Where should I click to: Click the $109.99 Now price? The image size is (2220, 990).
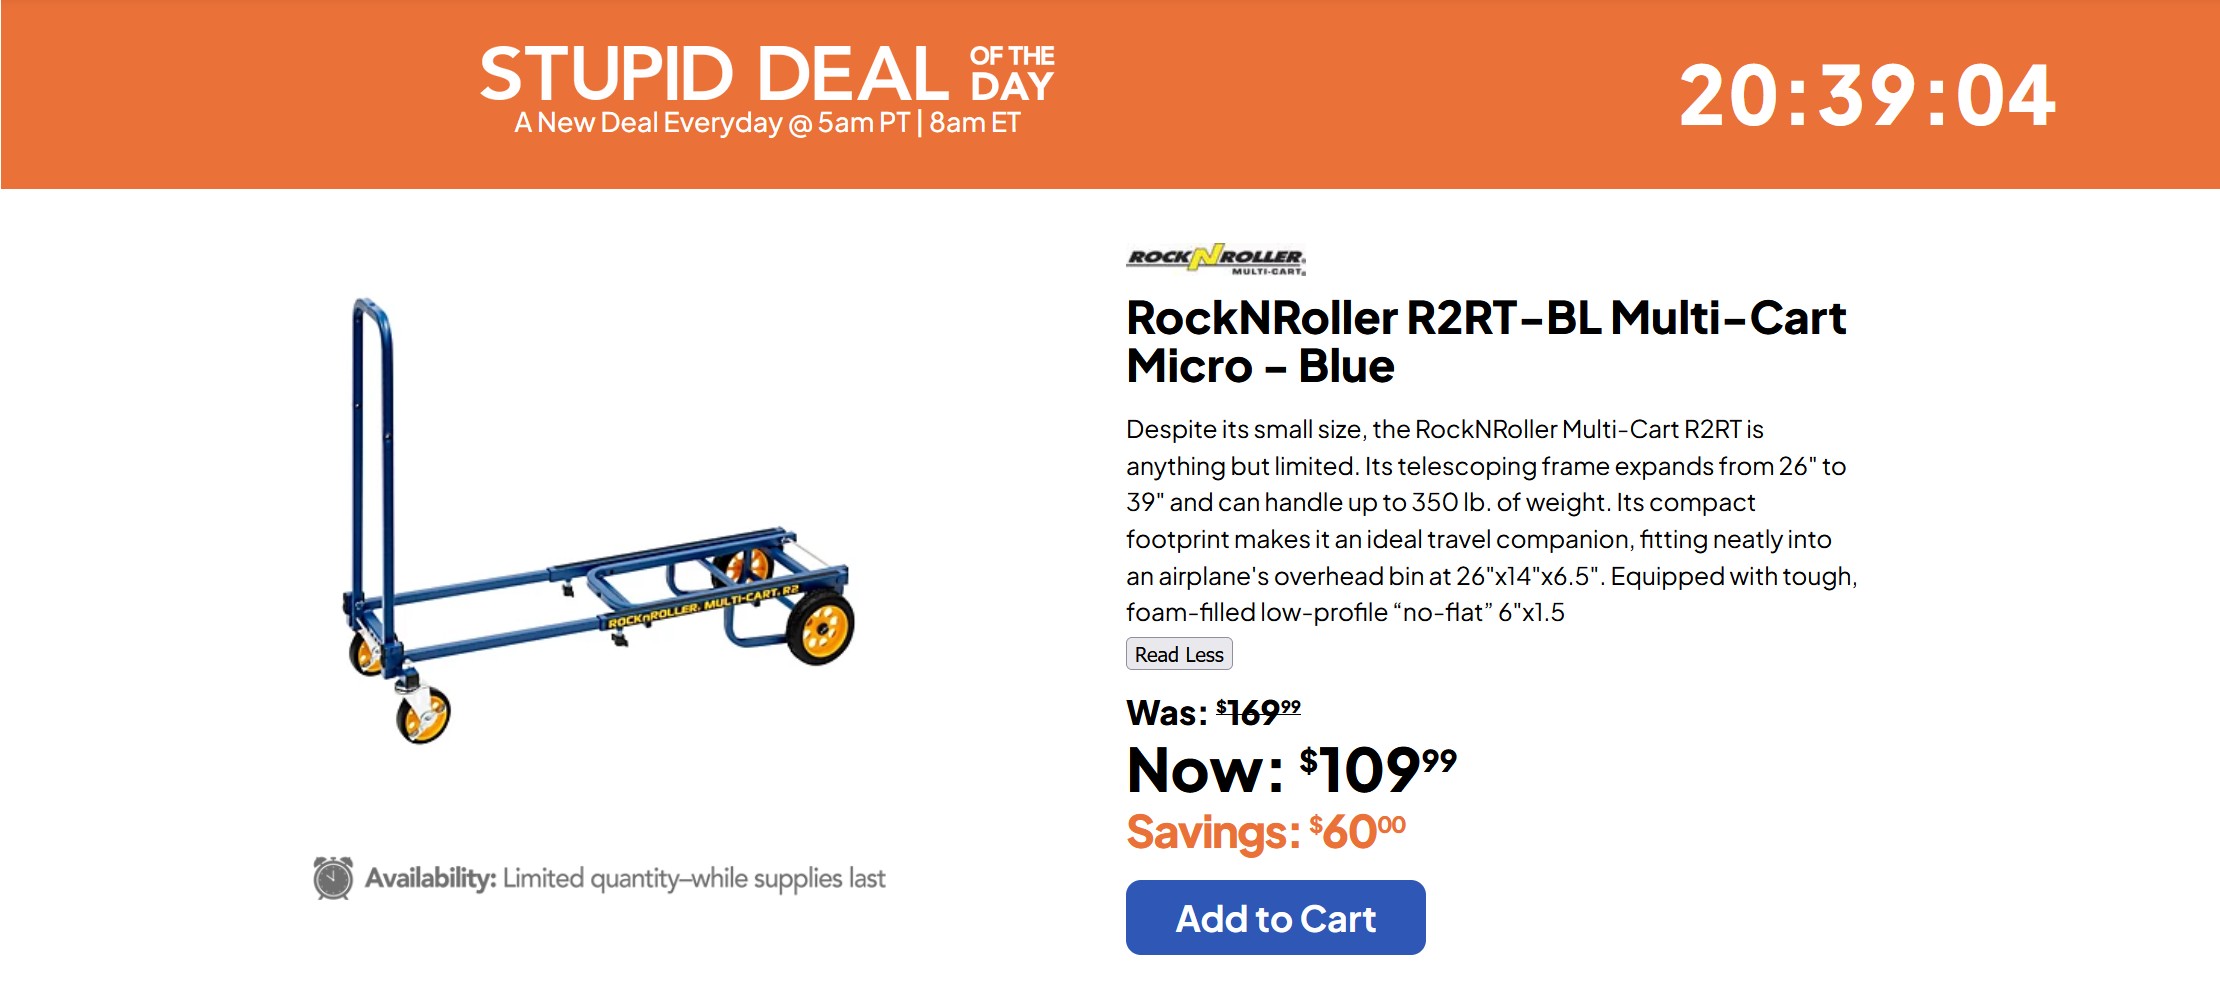tap(1378, 769)
